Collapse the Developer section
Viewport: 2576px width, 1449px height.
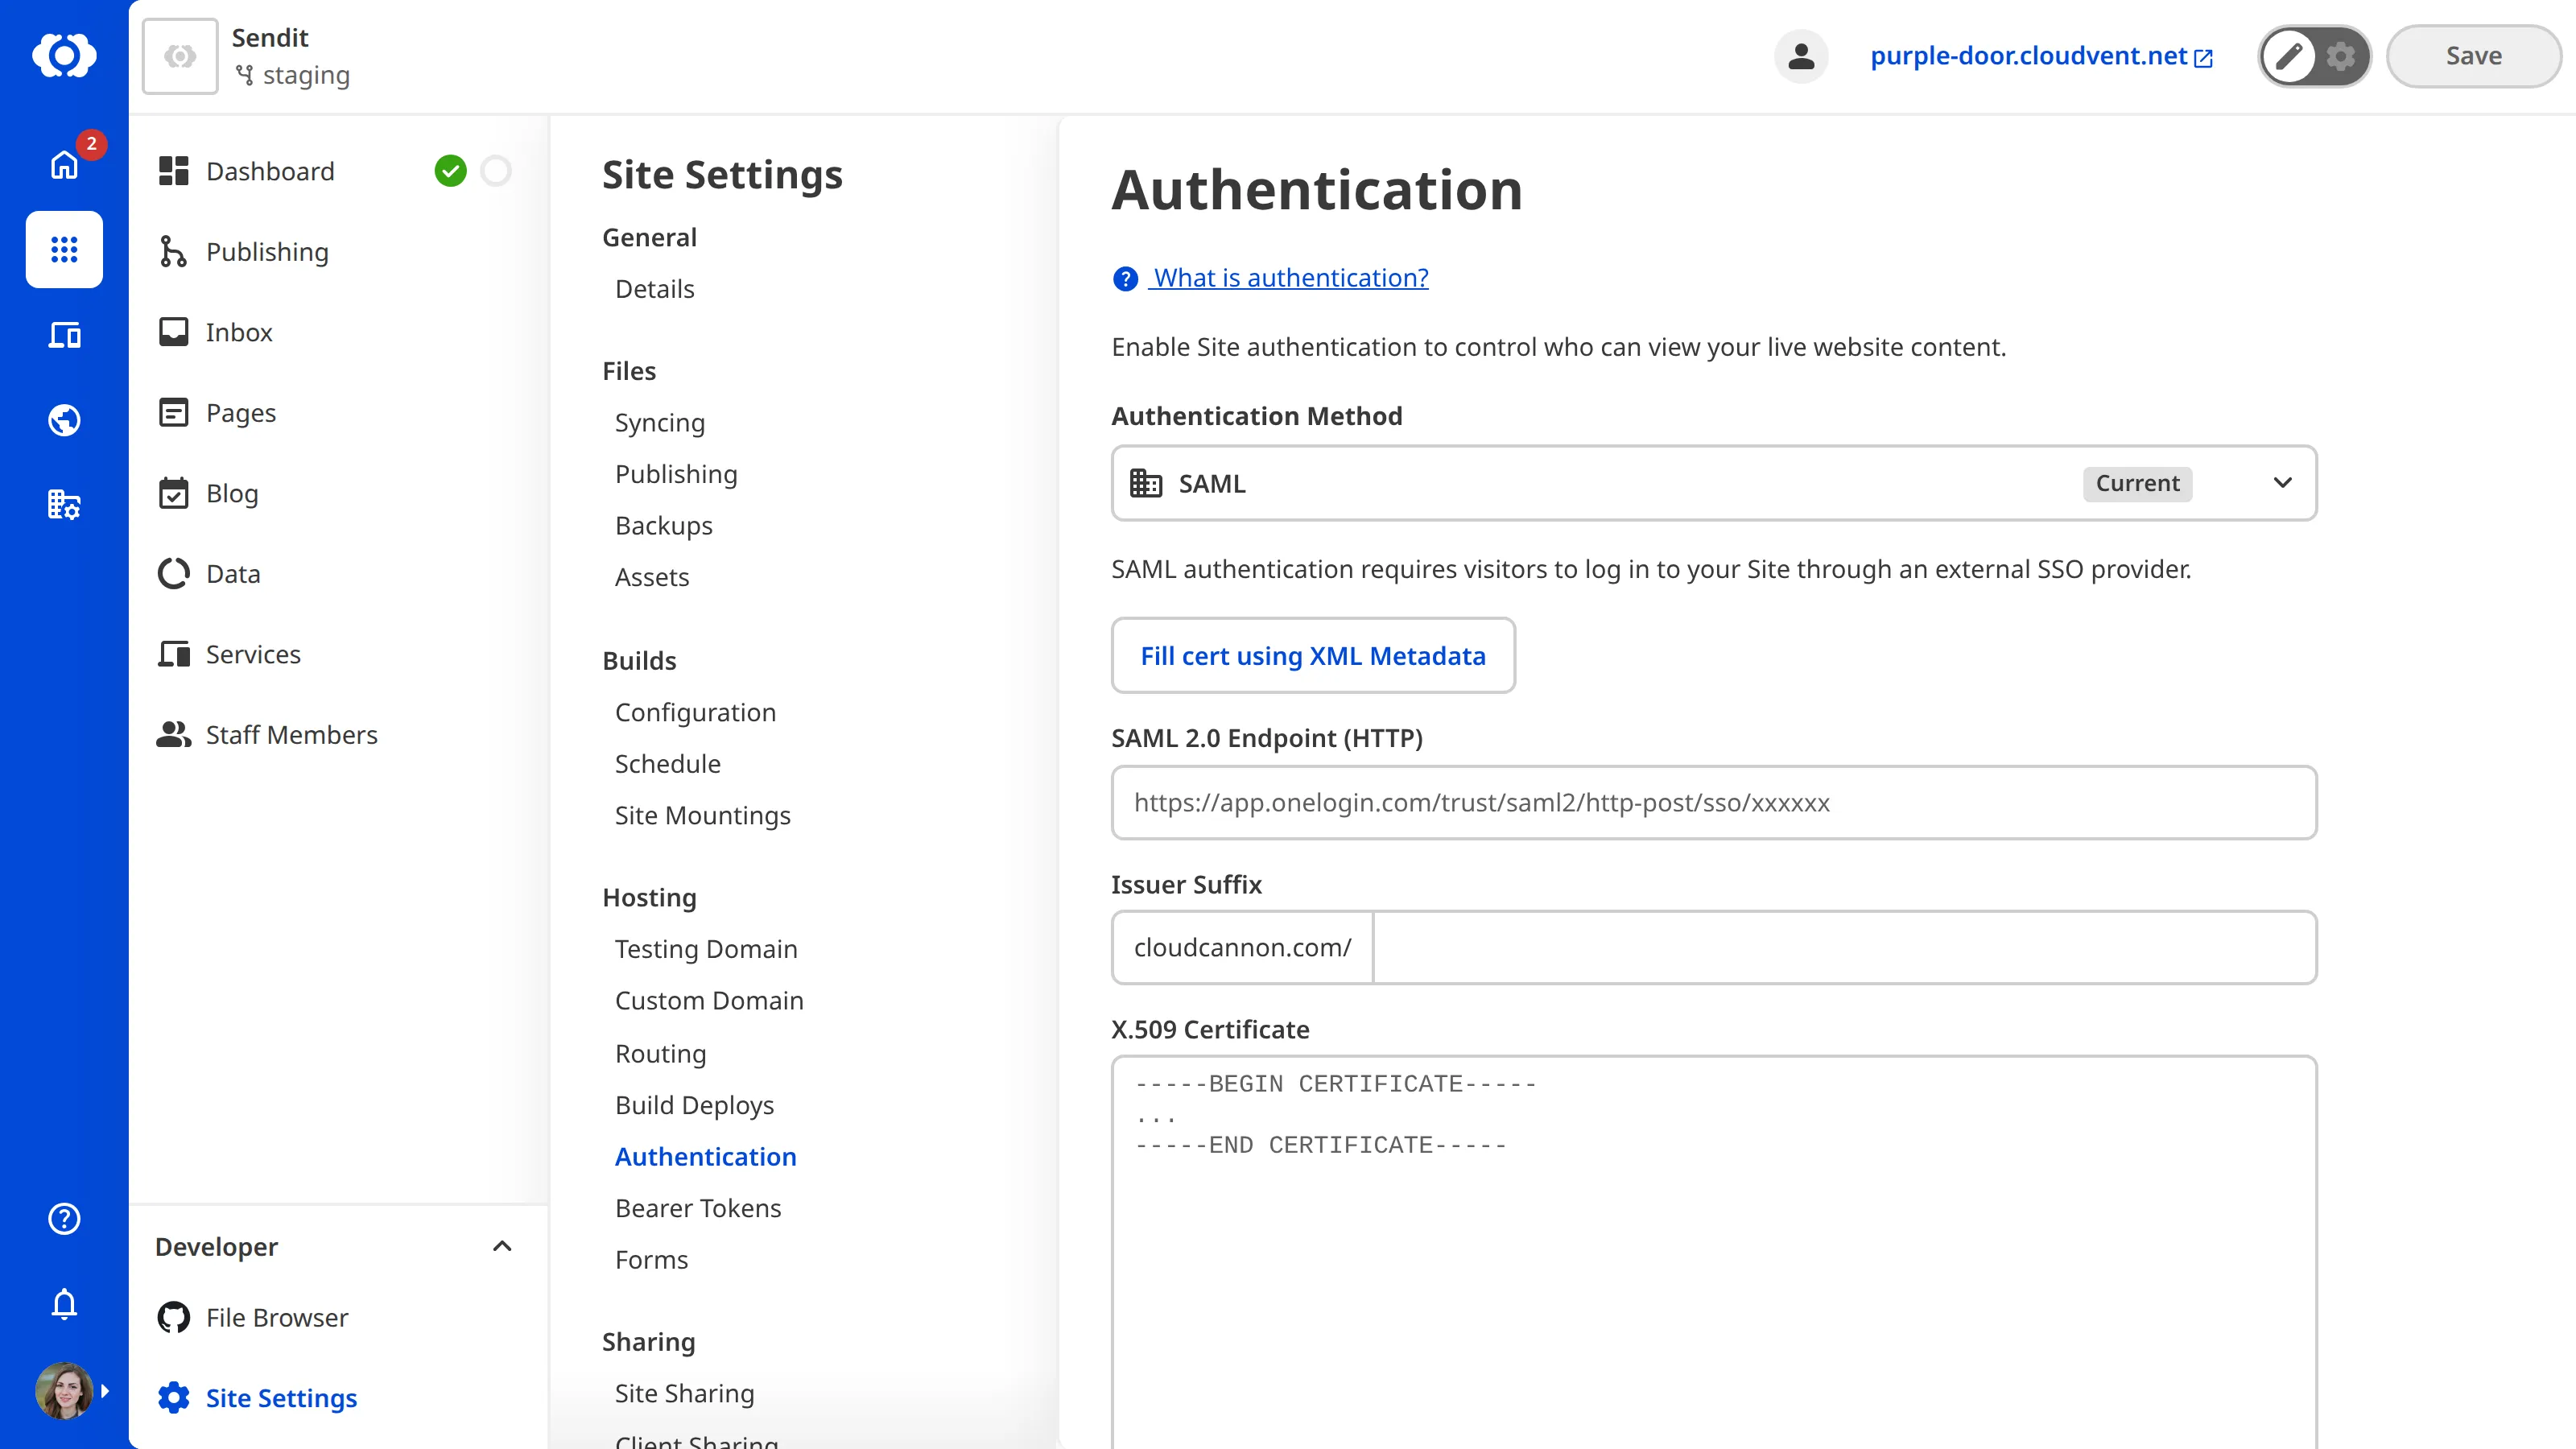[x=502, y=1246]
